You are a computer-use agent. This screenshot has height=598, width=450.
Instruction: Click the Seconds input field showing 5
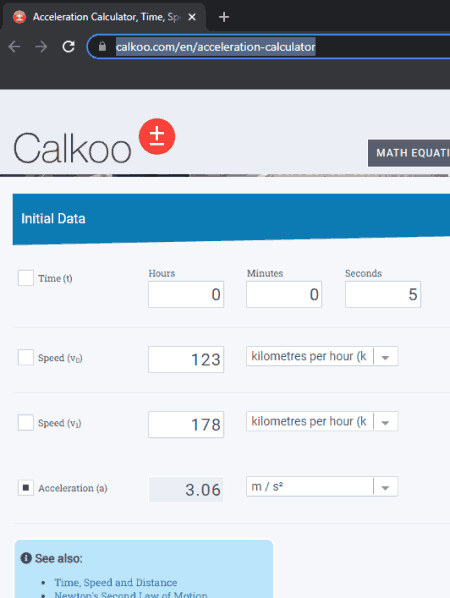pos(383,294)
